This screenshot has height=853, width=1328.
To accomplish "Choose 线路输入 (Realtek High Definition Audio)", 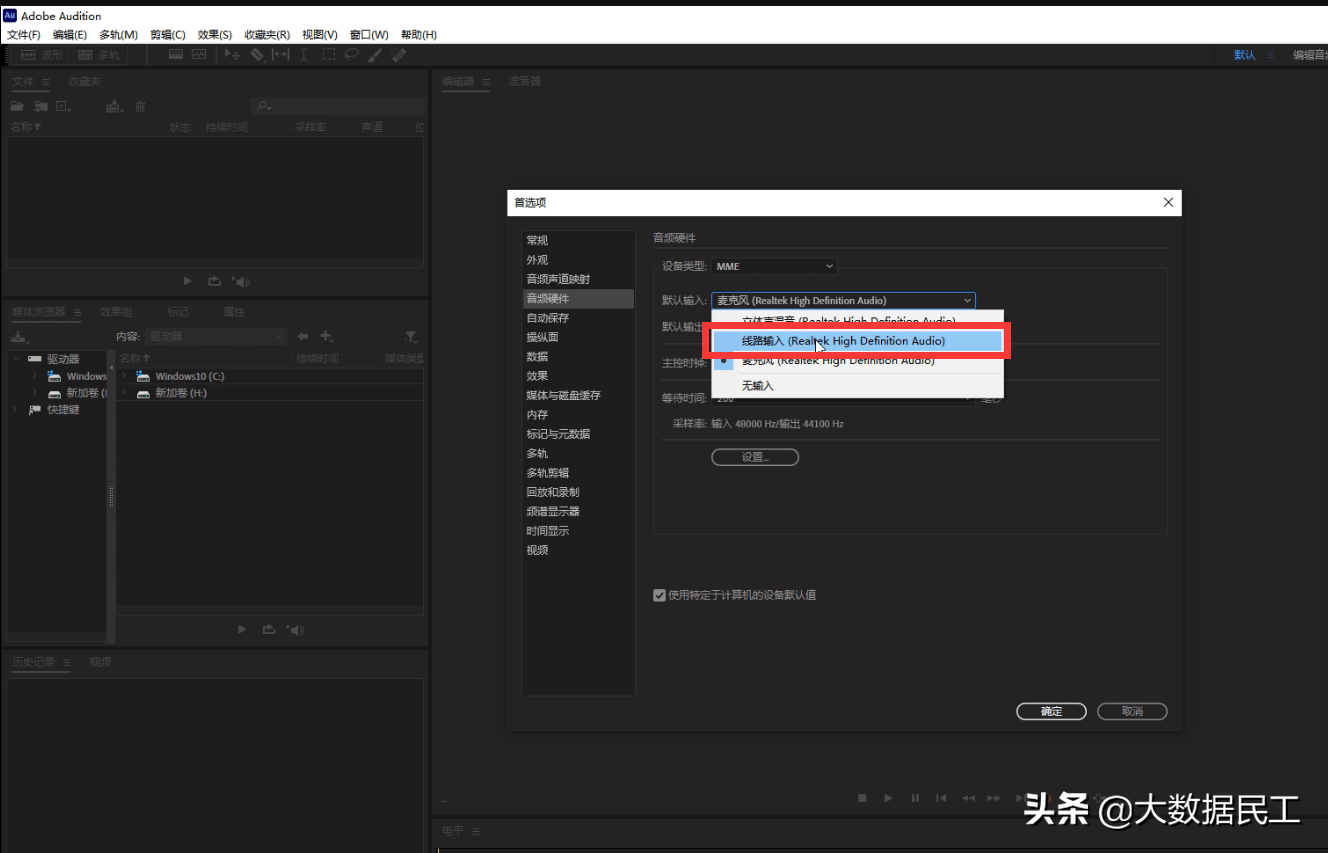I will [857, 341].
